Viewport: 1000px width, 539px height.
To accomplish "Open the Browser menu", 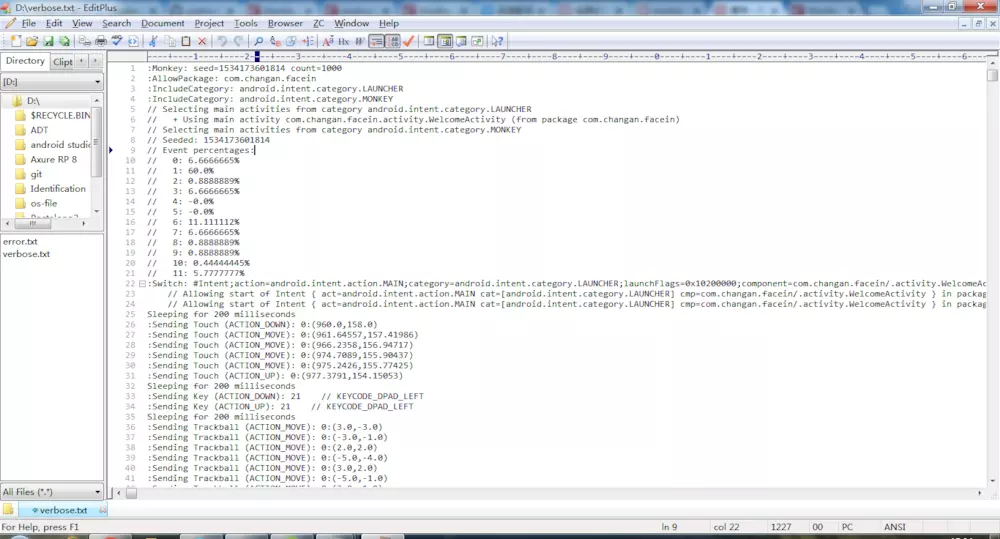I will click(x=285, y=23).
